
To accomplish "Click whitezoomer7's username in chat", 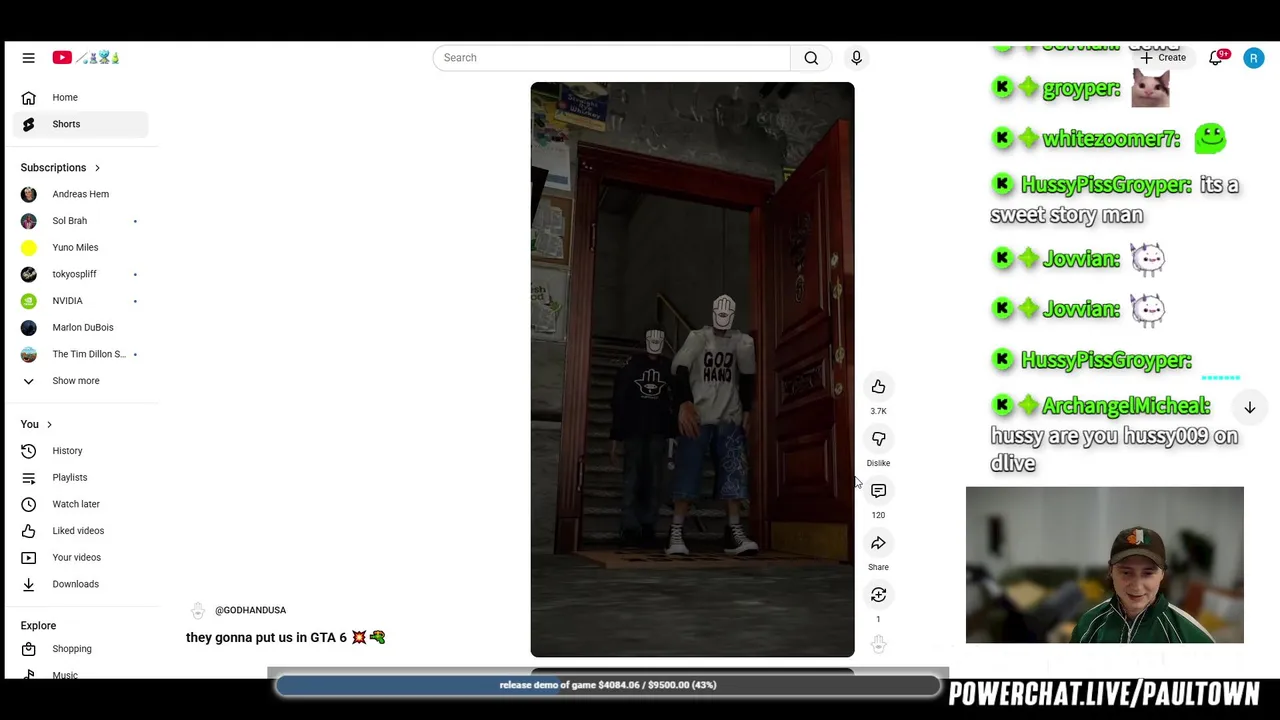I will (x=1112, y=139).
